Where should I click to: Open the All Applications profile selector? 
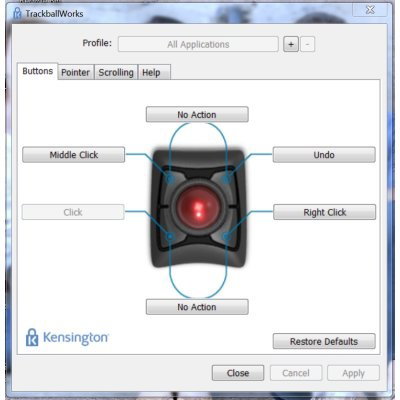point(198,44)
